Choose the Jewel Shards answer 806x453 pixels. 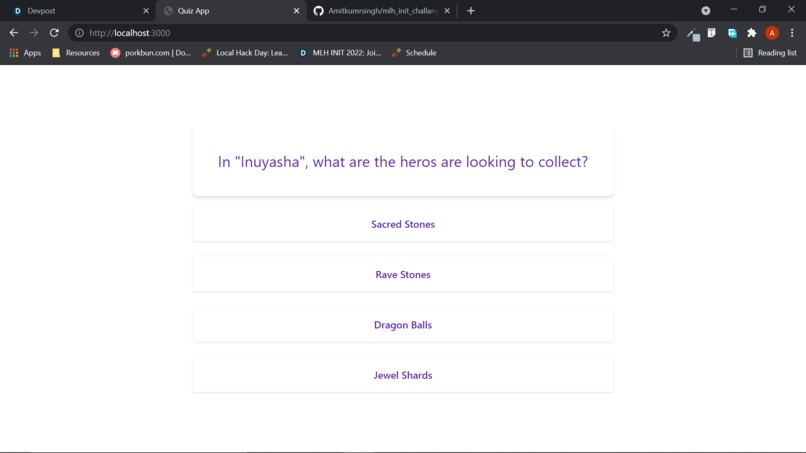403,375
